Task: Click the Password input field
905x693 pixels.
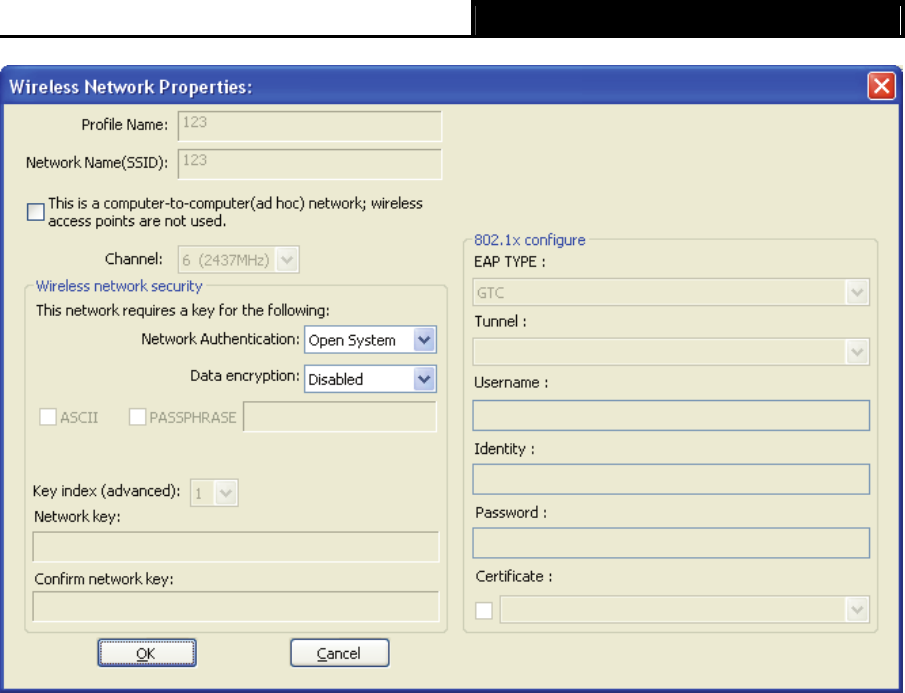Action: (x=671, y=543)
